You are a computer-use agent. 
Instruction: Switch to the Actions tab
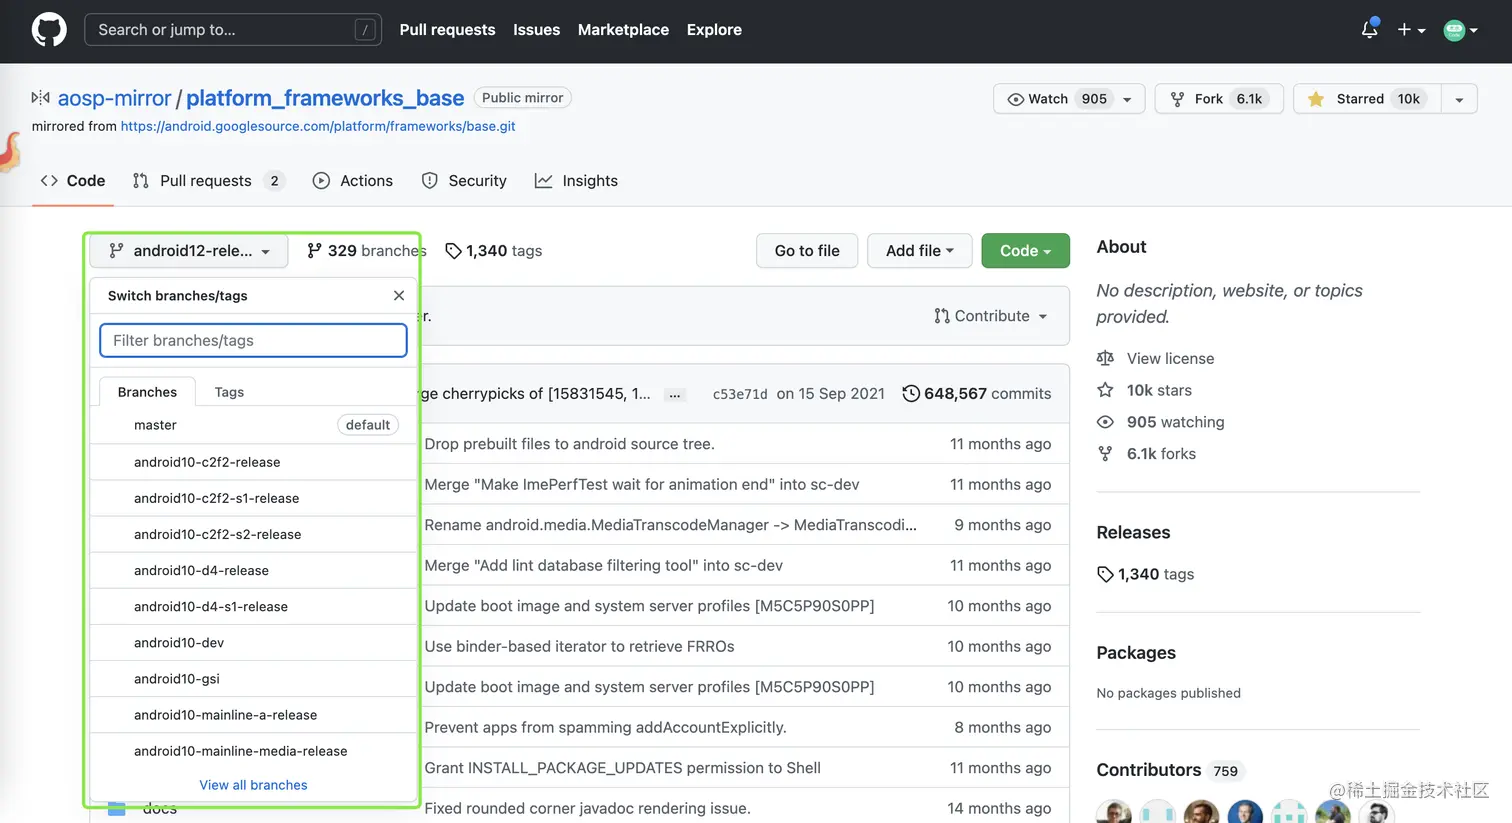click(353, 181)
